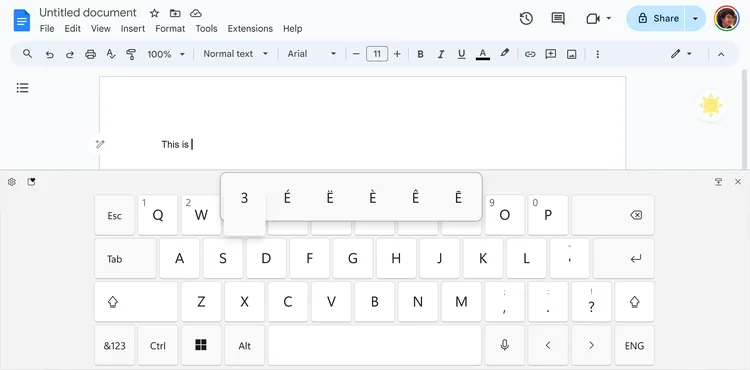This screenshot has height=370, width=750.
Task: Tap the microphone dictation key
Action: 505,345
